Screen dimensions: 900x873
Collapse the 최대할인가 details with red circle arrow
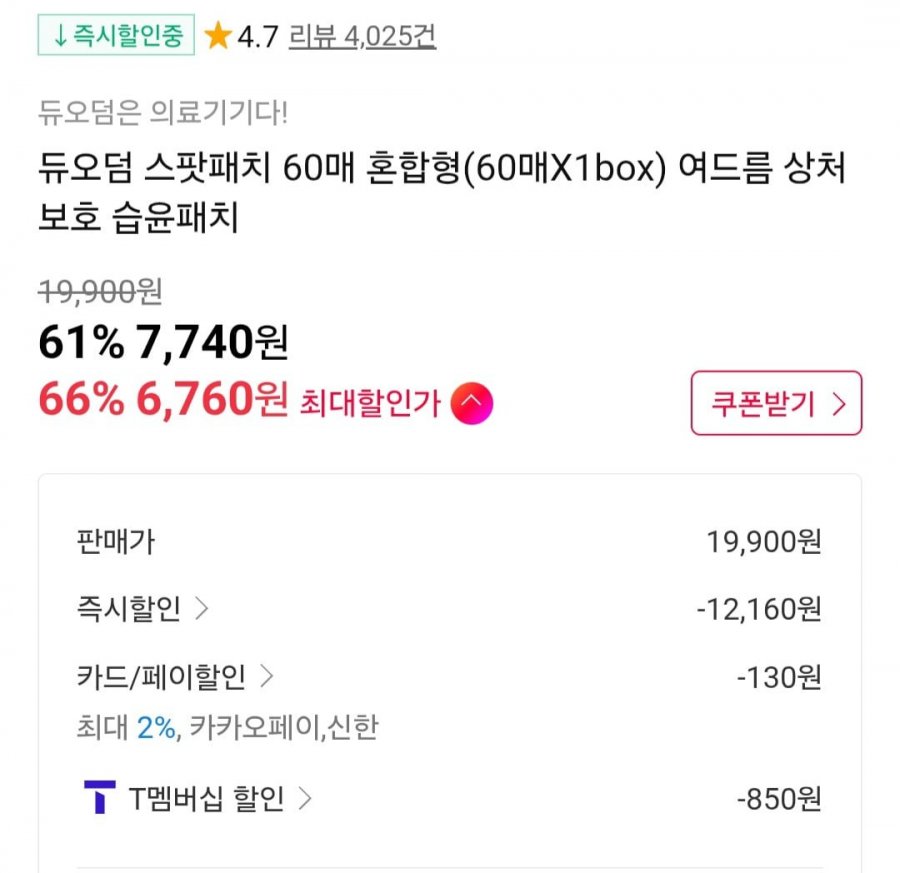[x=472, y=403]
